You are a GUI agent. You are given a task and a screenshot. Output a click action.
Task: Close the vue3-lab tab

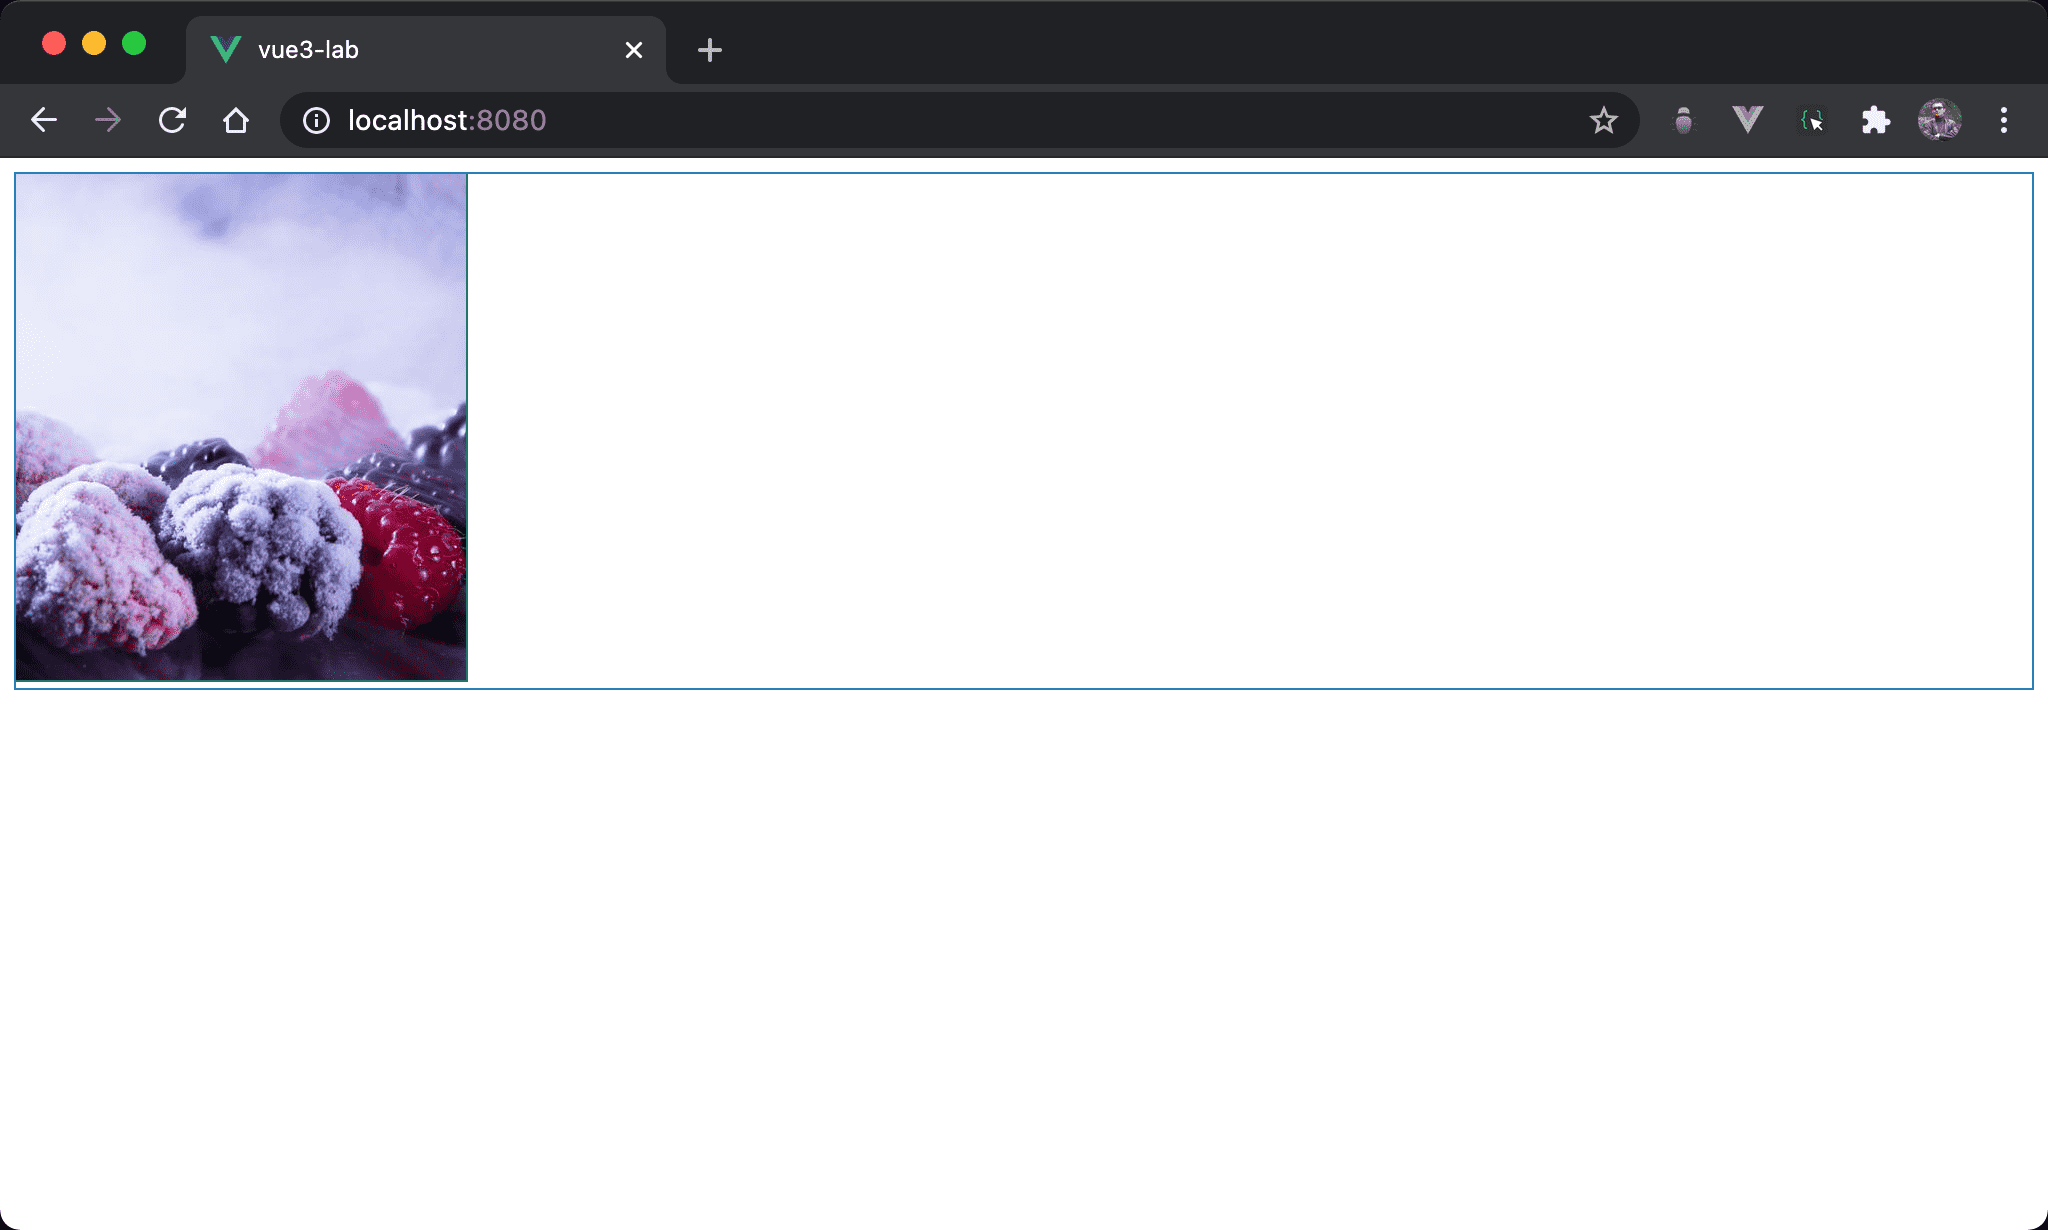[633, 50]
